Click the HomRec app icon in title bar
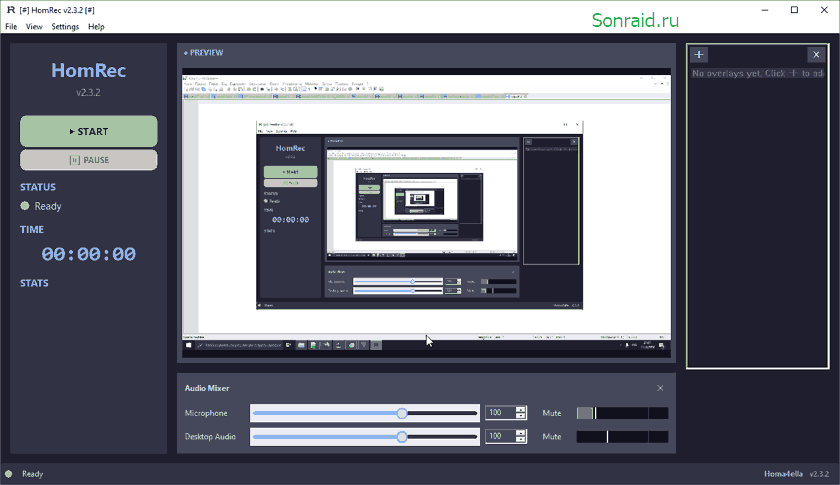This screenshot has width=840, height=485. point(11,10)
